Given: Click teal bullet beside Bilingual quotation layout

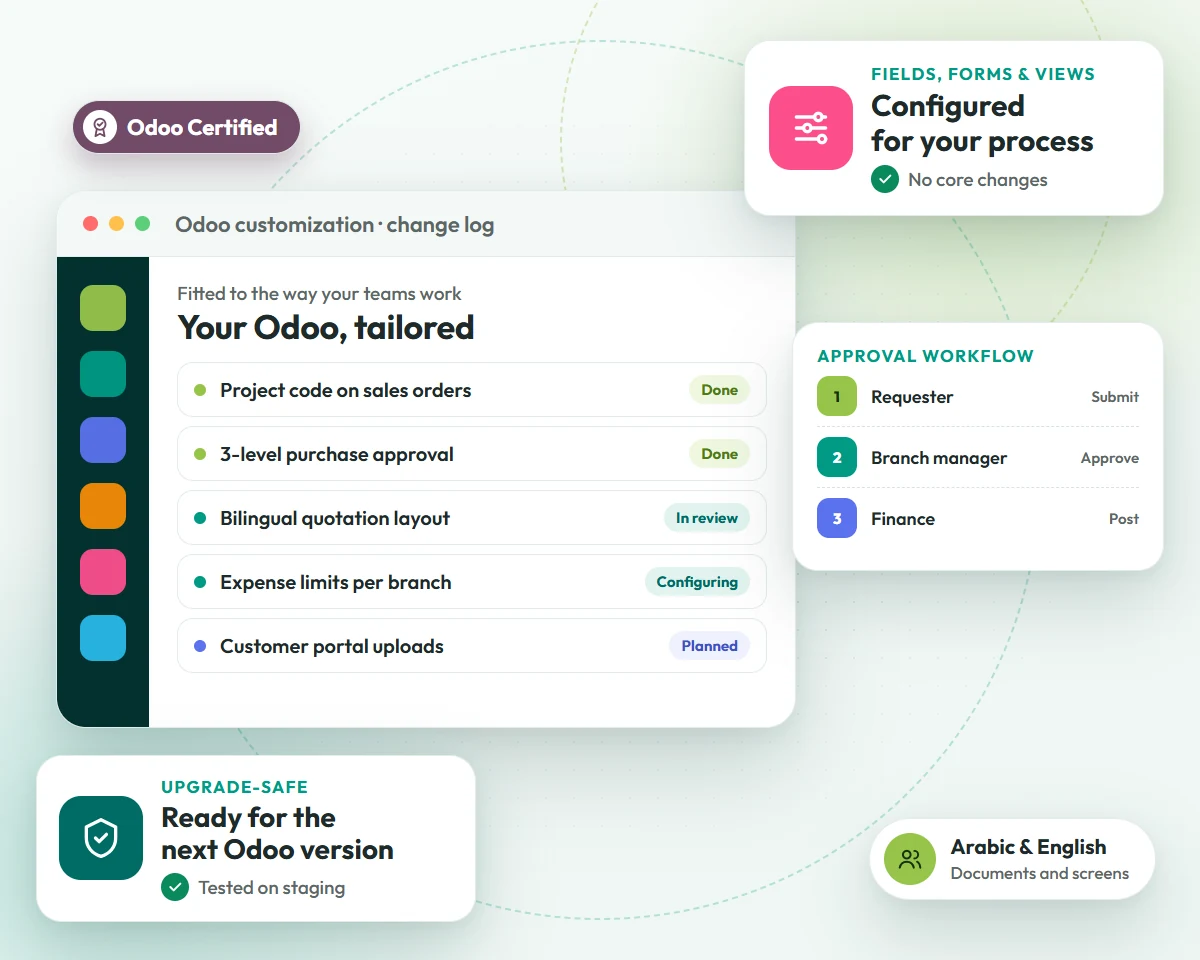Looking at the screenshot, I should [x=200, y=518].
